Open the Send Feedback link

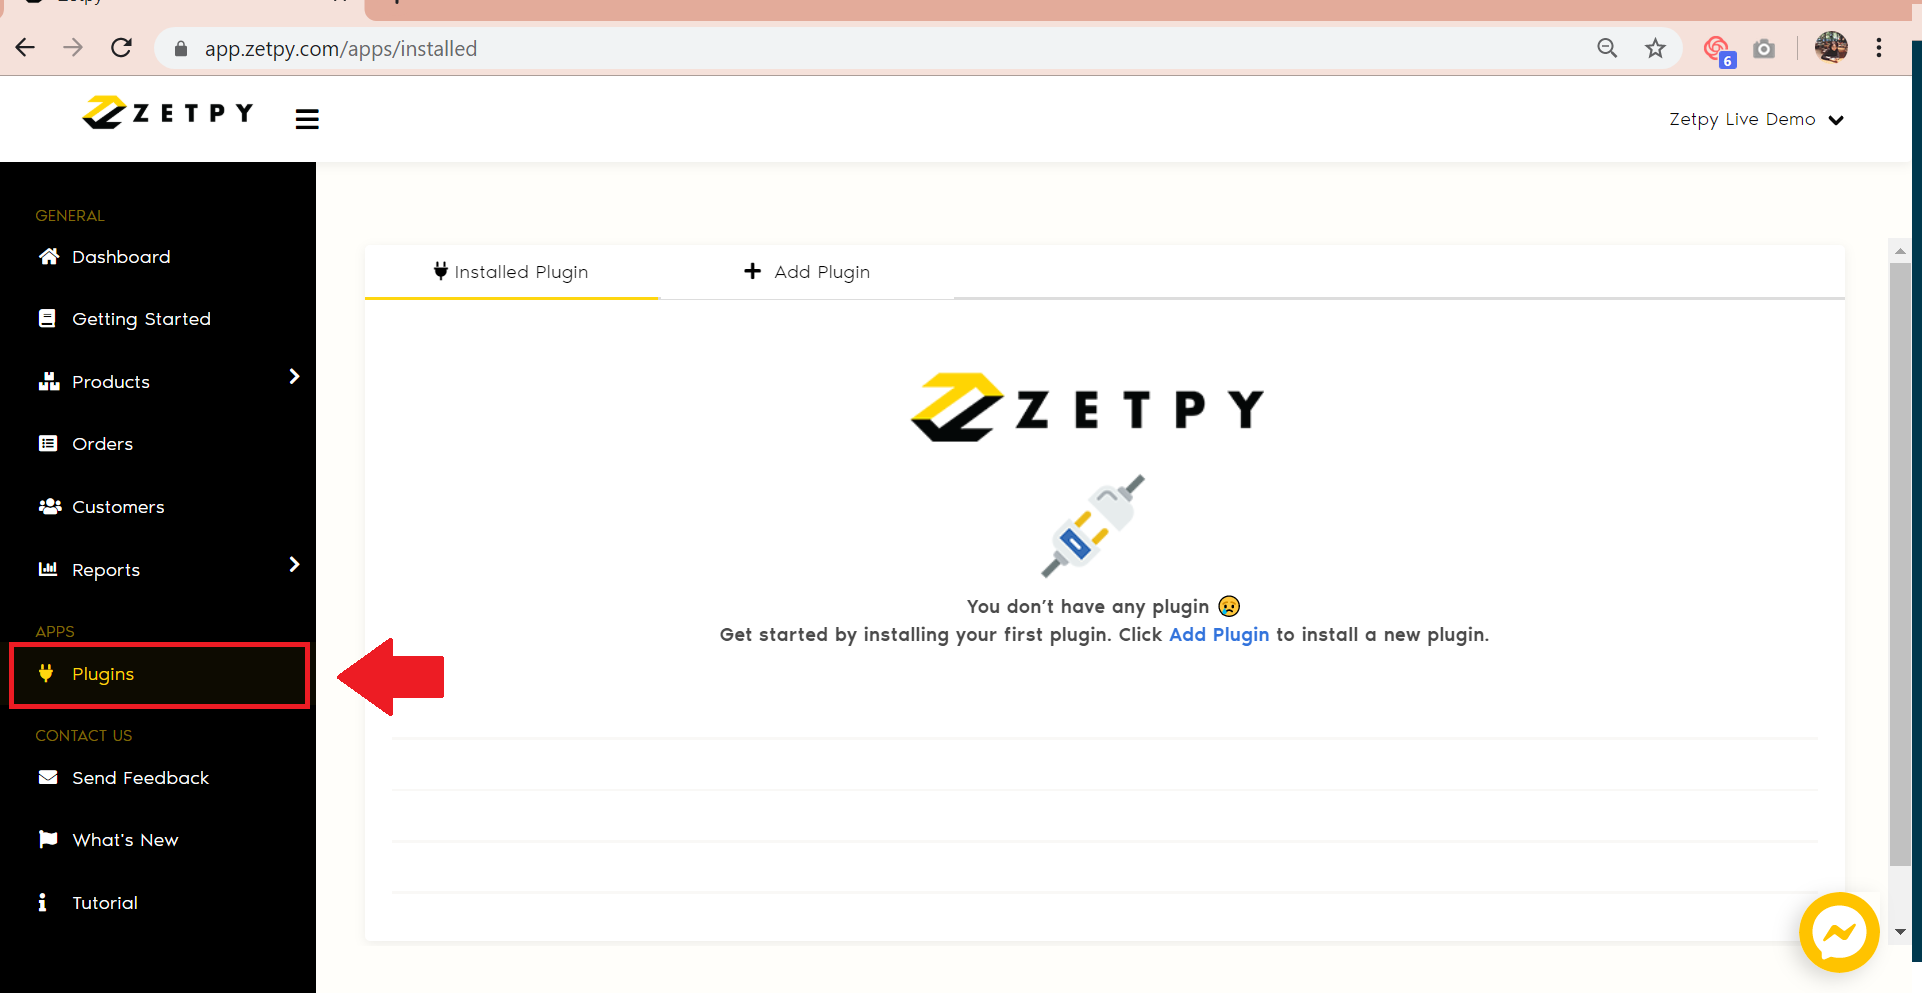pos(140,778)
